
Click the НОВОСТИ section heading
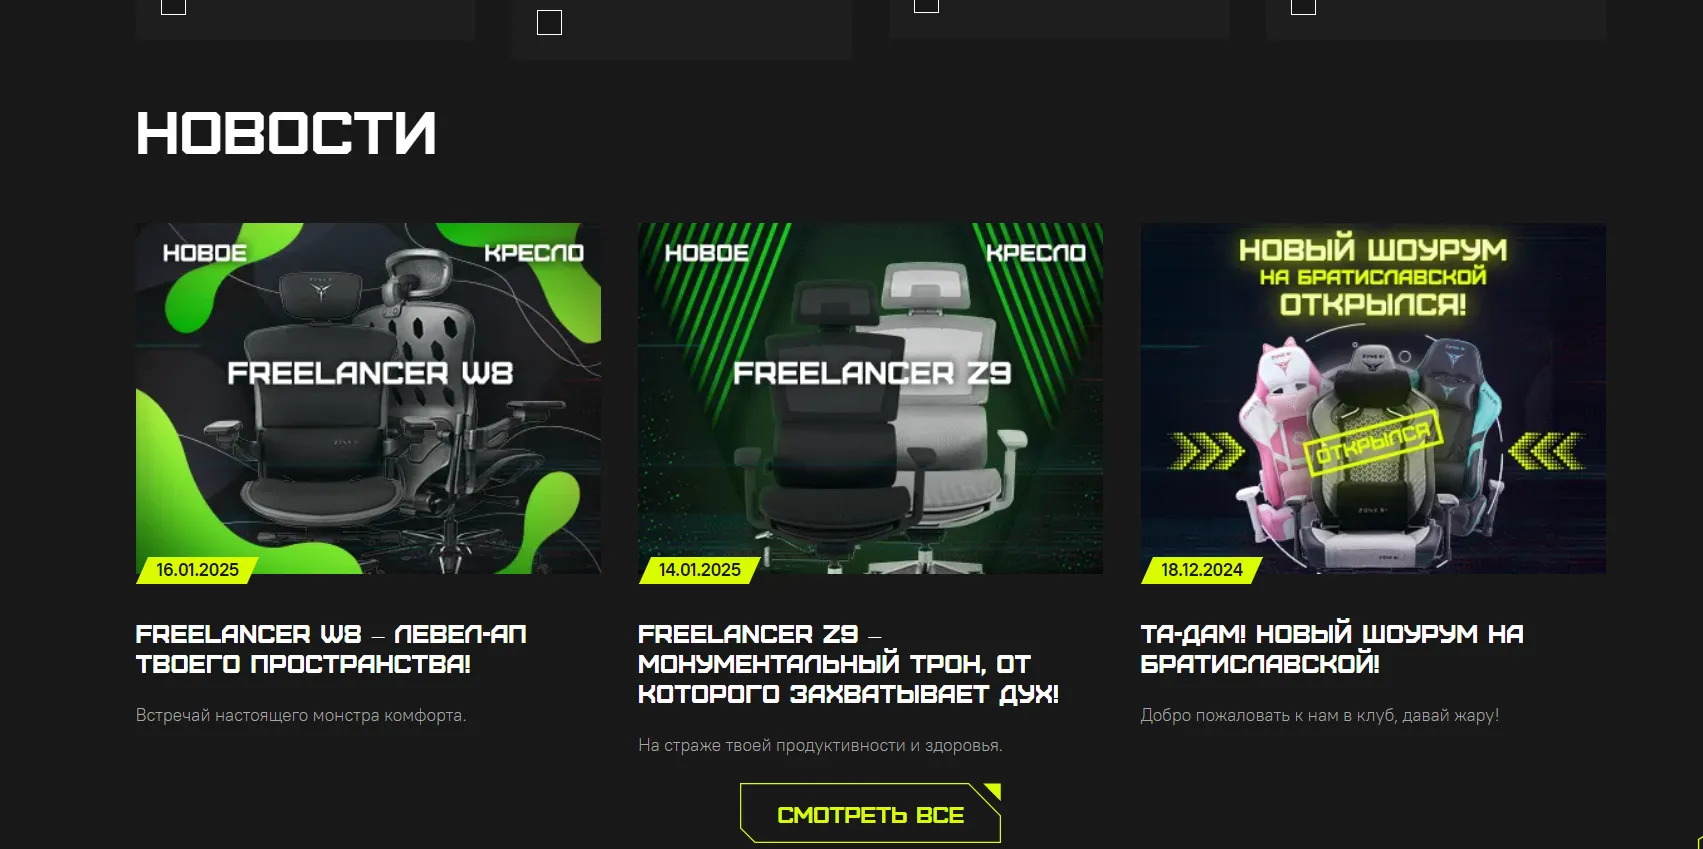(x=286, y=134)
